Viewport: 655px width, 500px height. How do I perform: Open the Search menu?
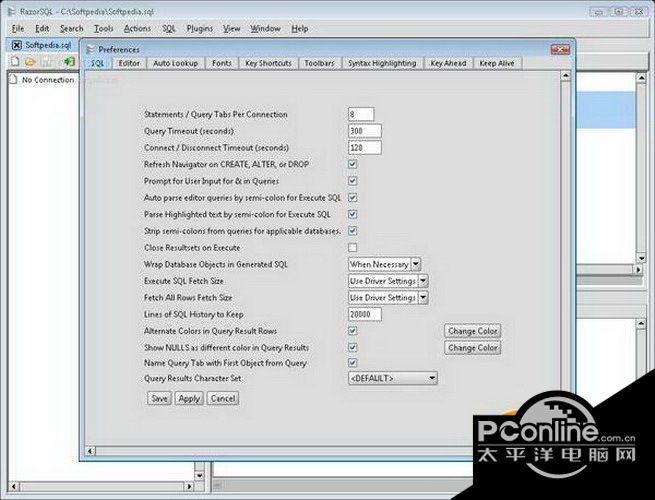pyautogui.click(x=71, y=29)
